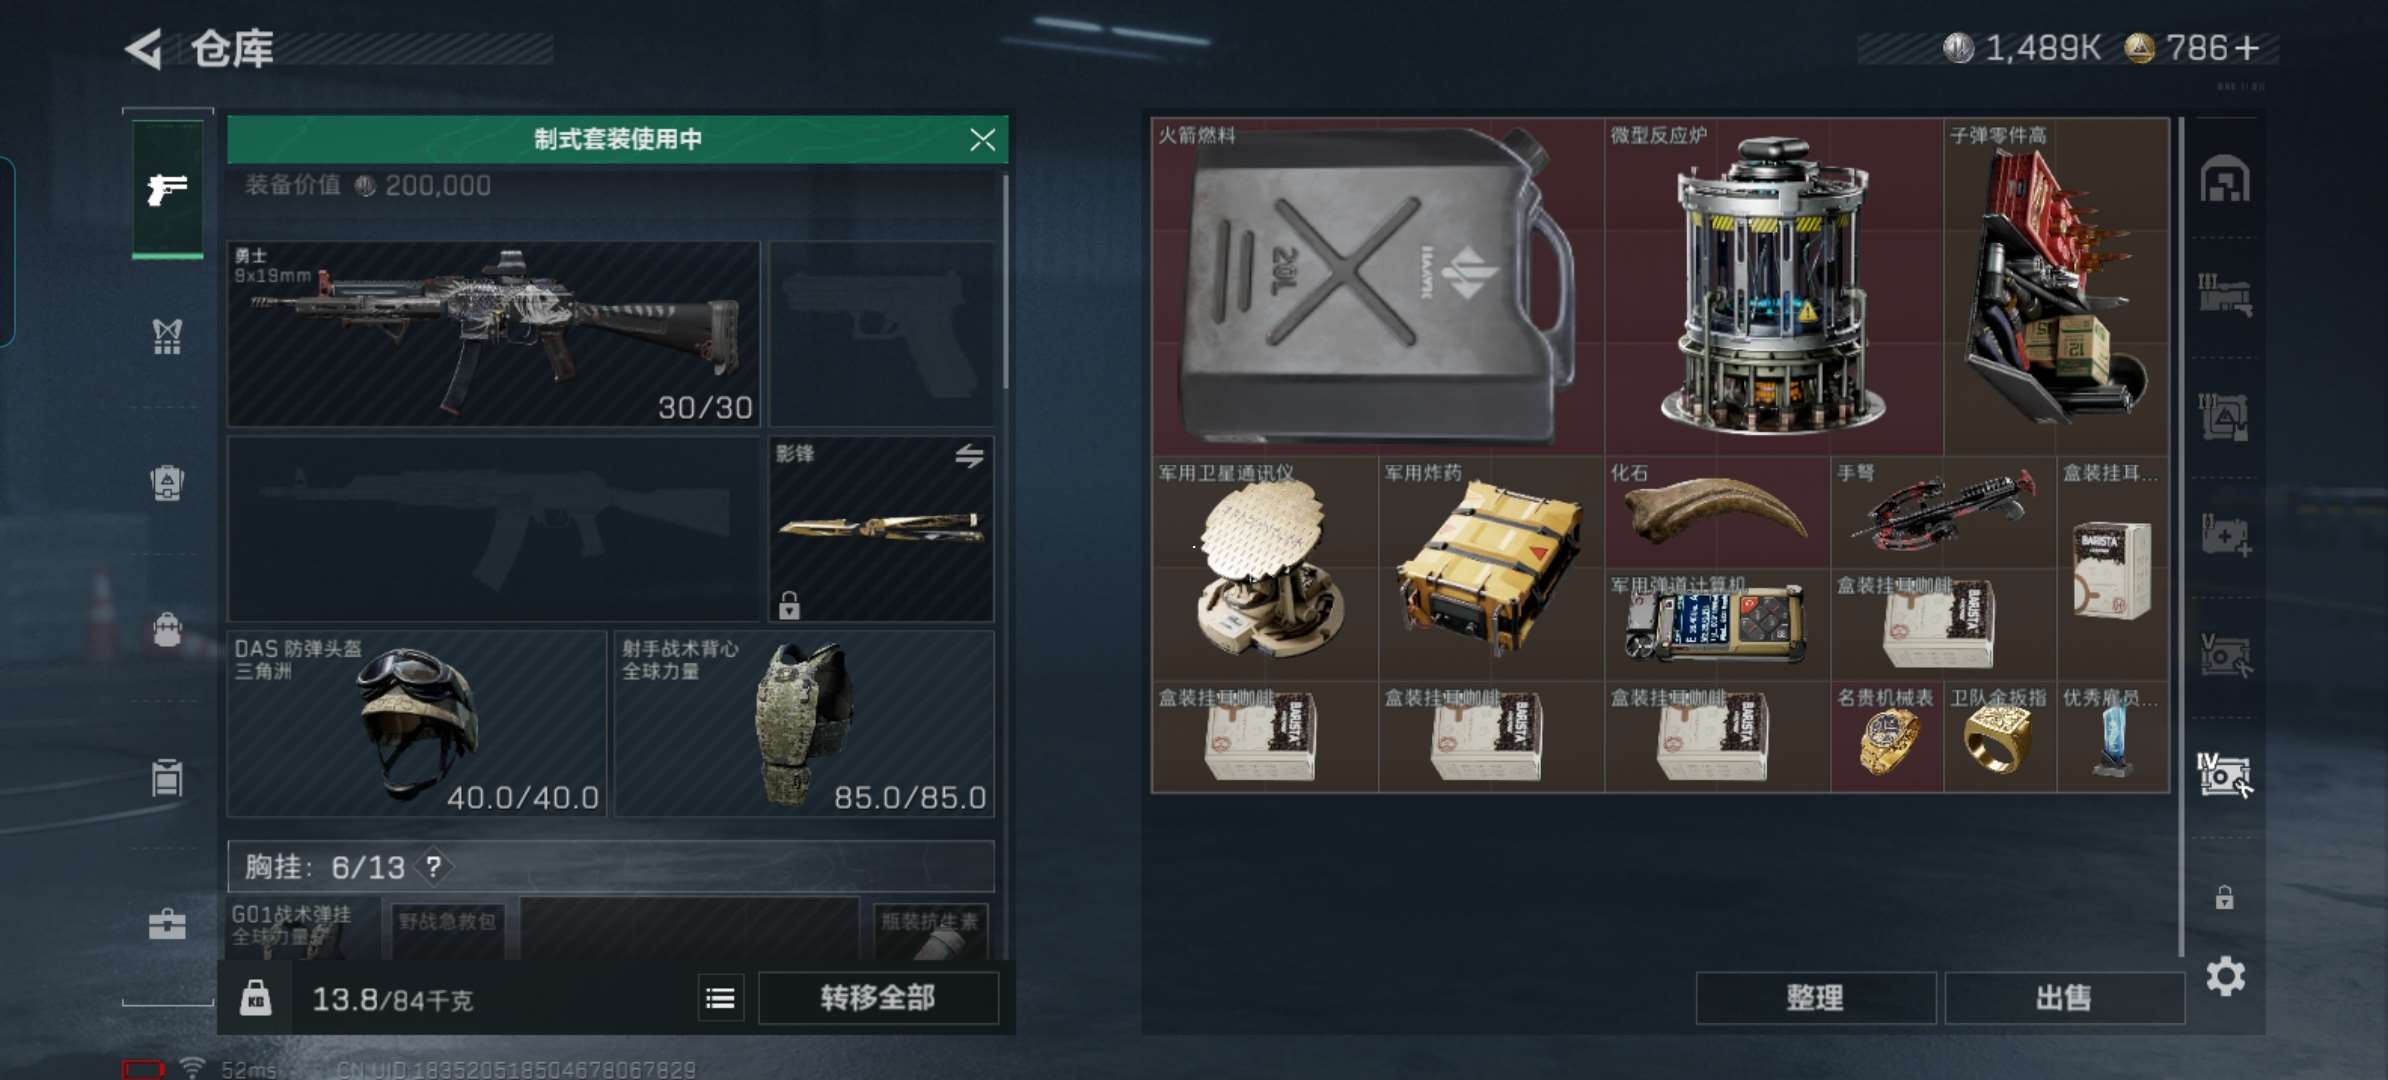Click the 转移全部 button
This screenshot has width=2388, height=1080.
tap(878, 998)
